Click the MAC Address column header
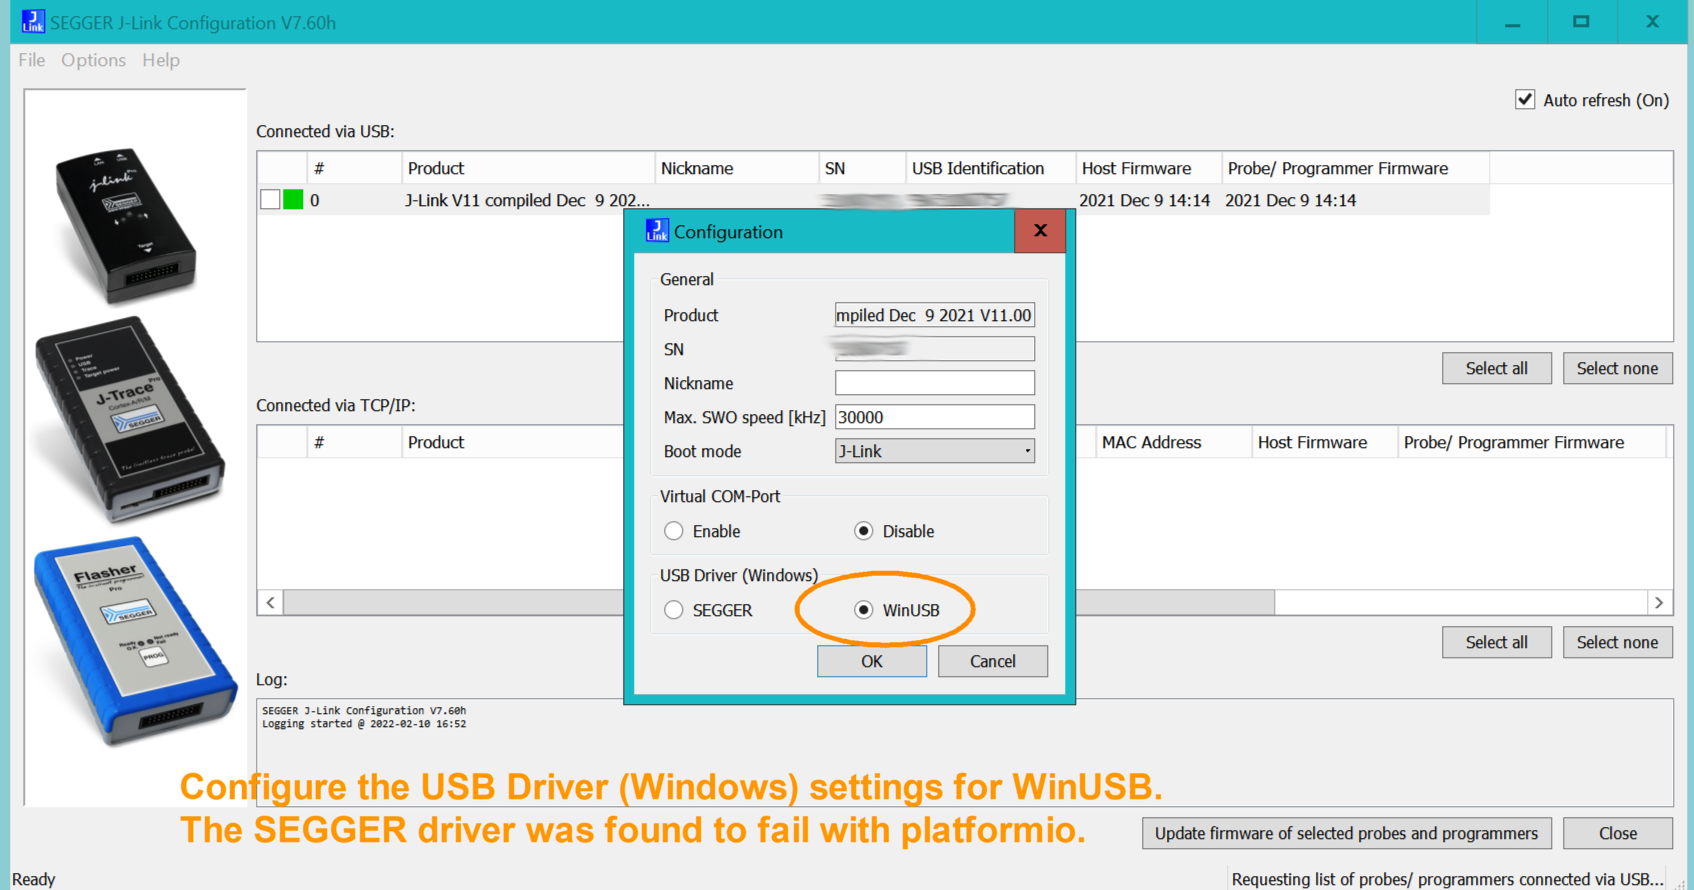Screen dimensions: 1694x890 pyautogui.click(x=1173, y=442)
